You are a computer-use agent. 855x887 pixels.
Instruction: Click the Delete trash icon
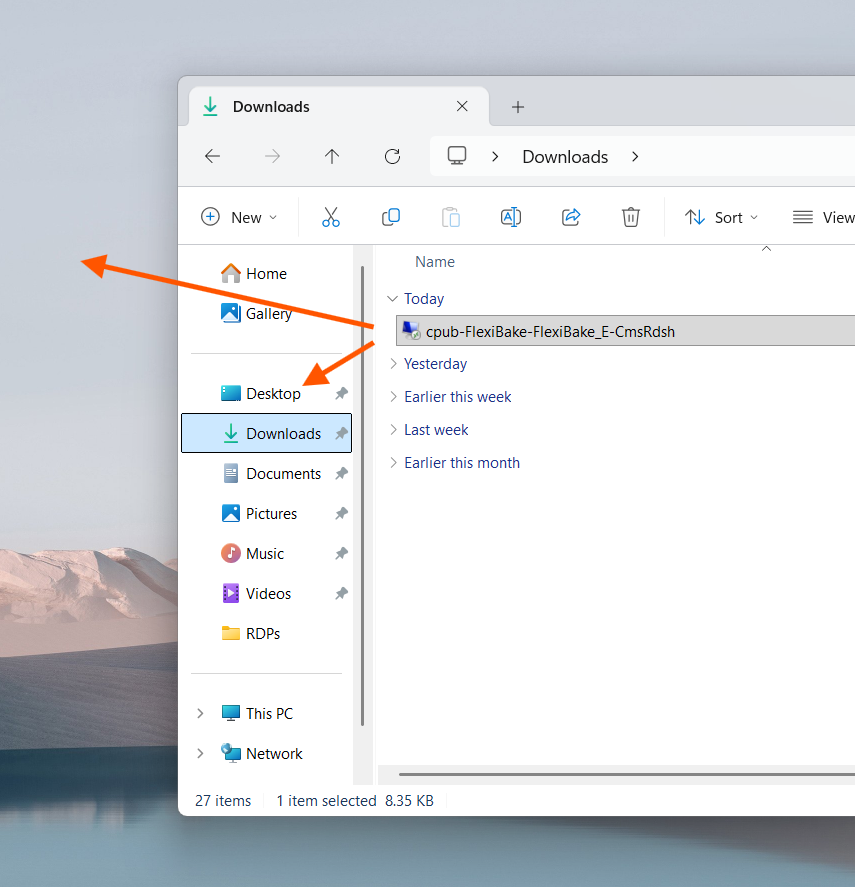[x=631, y=217]
